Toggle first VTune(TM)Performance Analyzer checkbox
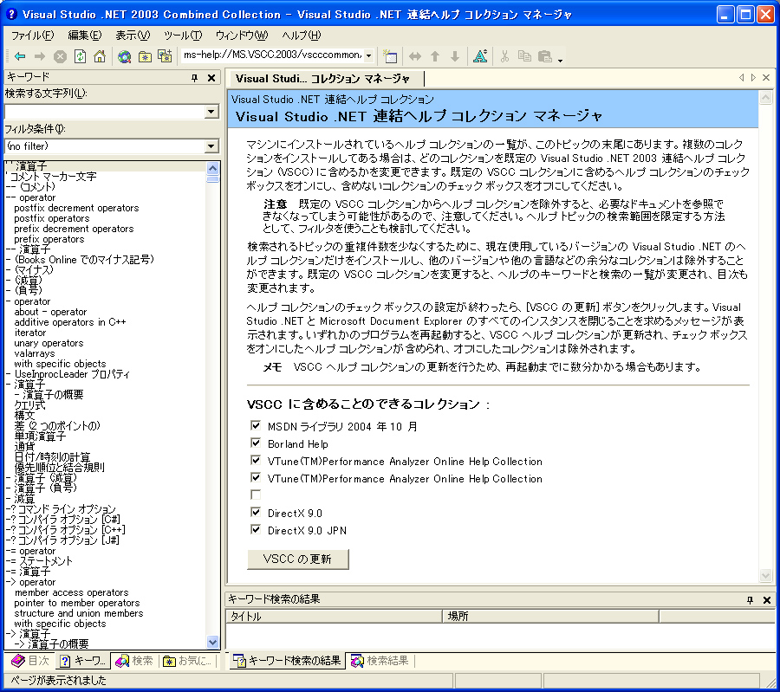 point(256,460)
